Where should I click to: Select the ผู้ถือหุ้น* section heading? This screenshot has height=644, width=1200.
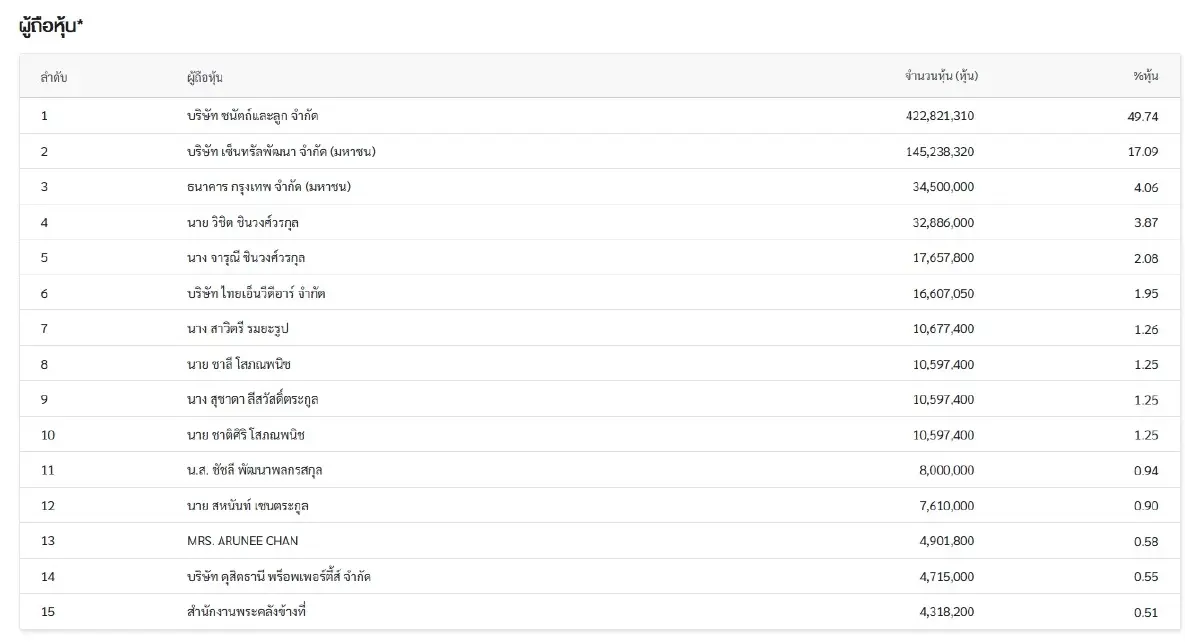tap(52, 28)
